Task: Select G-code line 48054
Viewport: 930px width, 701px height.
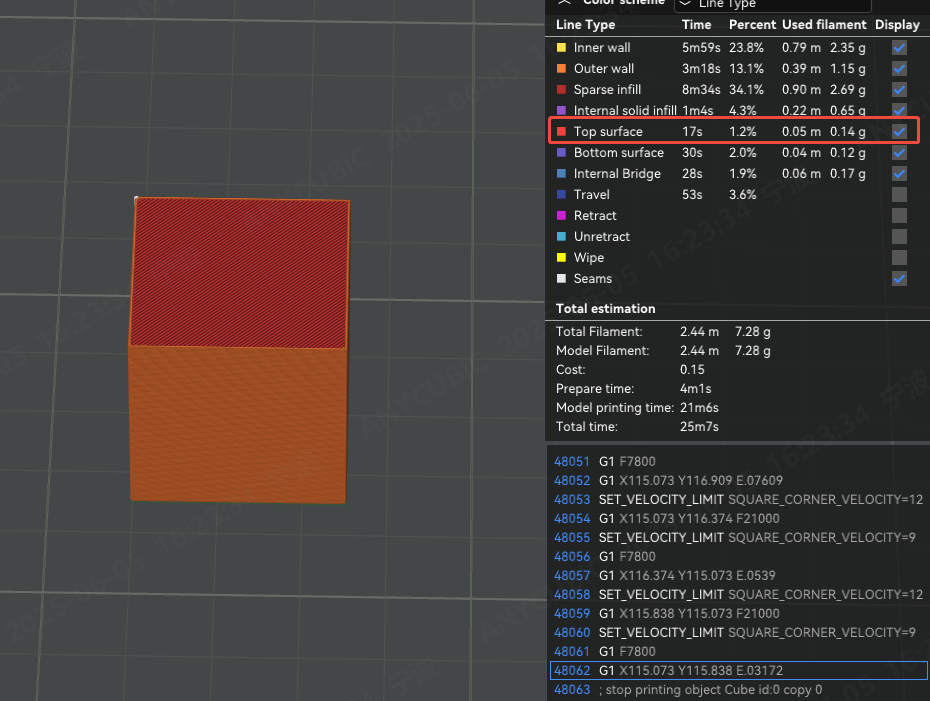Action: [x=738, y=518]
